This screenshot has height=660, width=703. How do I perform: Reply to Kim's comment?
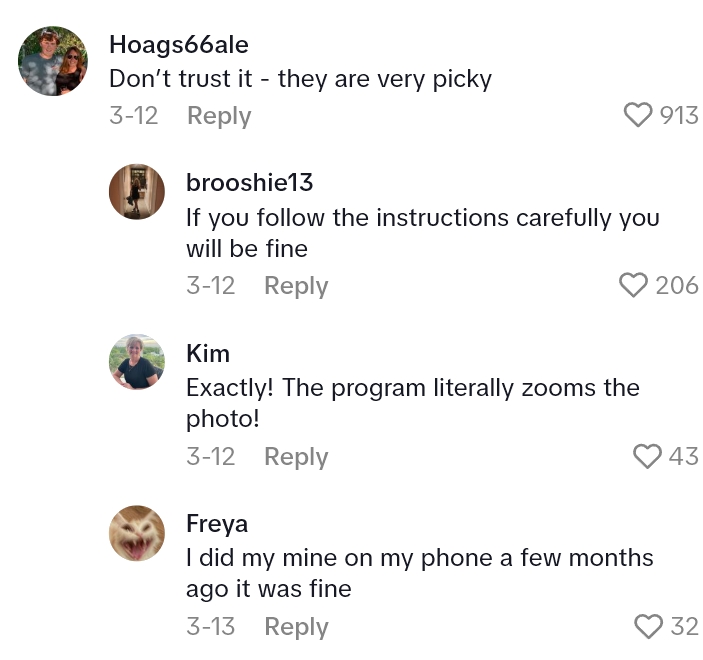pos(296,457)
